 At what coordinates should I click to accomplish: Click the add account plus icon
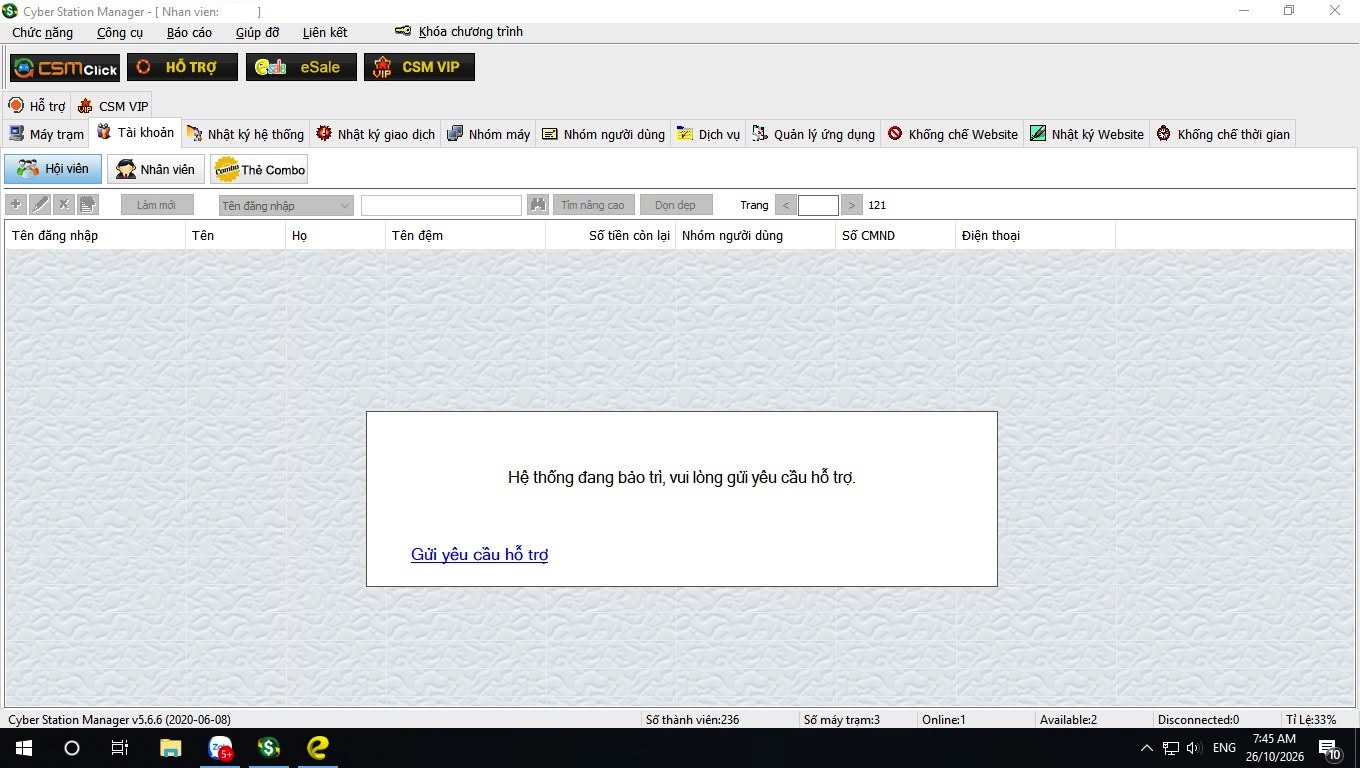[16, 205]
